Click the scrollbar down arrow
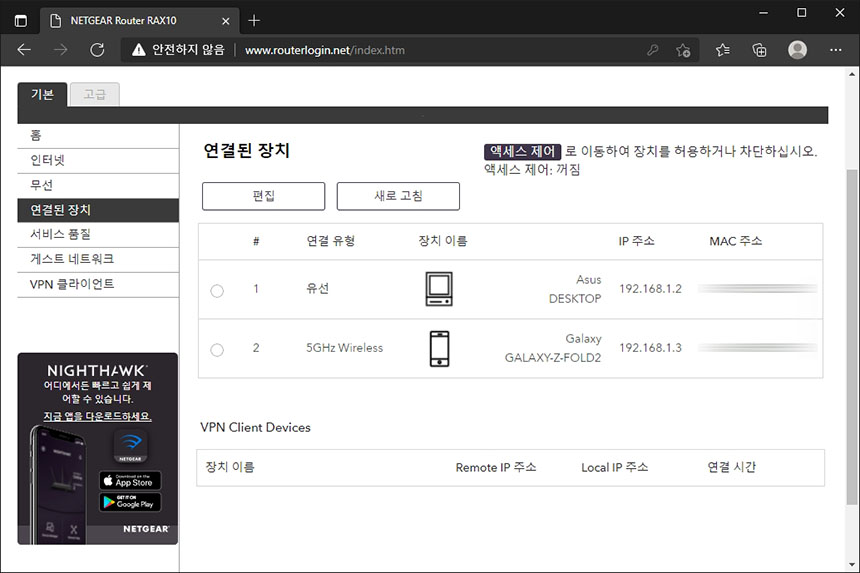Image resolution: width=860 pixels, height=573 pixels. [x=851, y=564]
